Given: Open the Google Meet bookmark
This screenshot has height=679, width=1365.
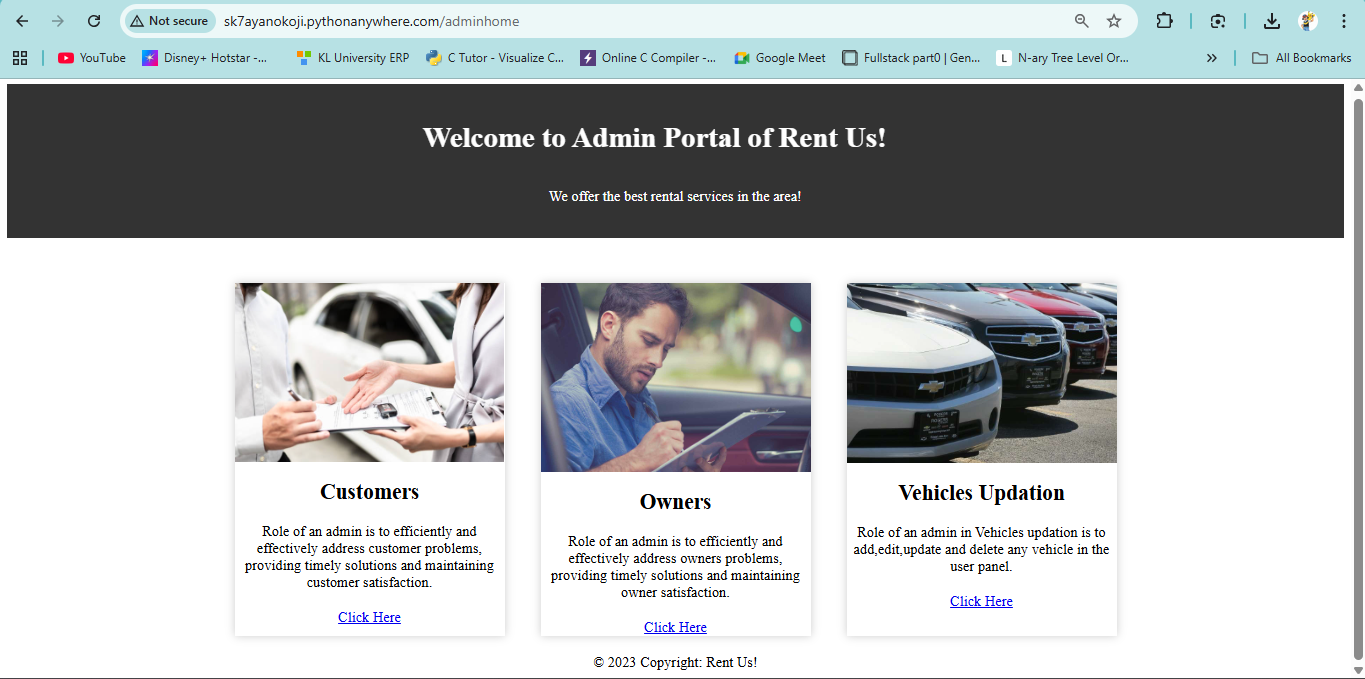Looking at the screenshot, I should (780, 58).
